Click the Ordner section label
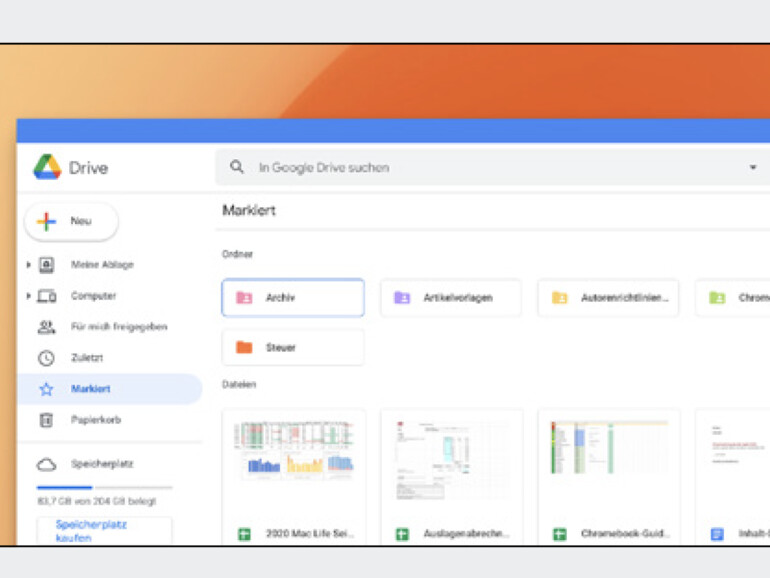 [x=237, y=254]
